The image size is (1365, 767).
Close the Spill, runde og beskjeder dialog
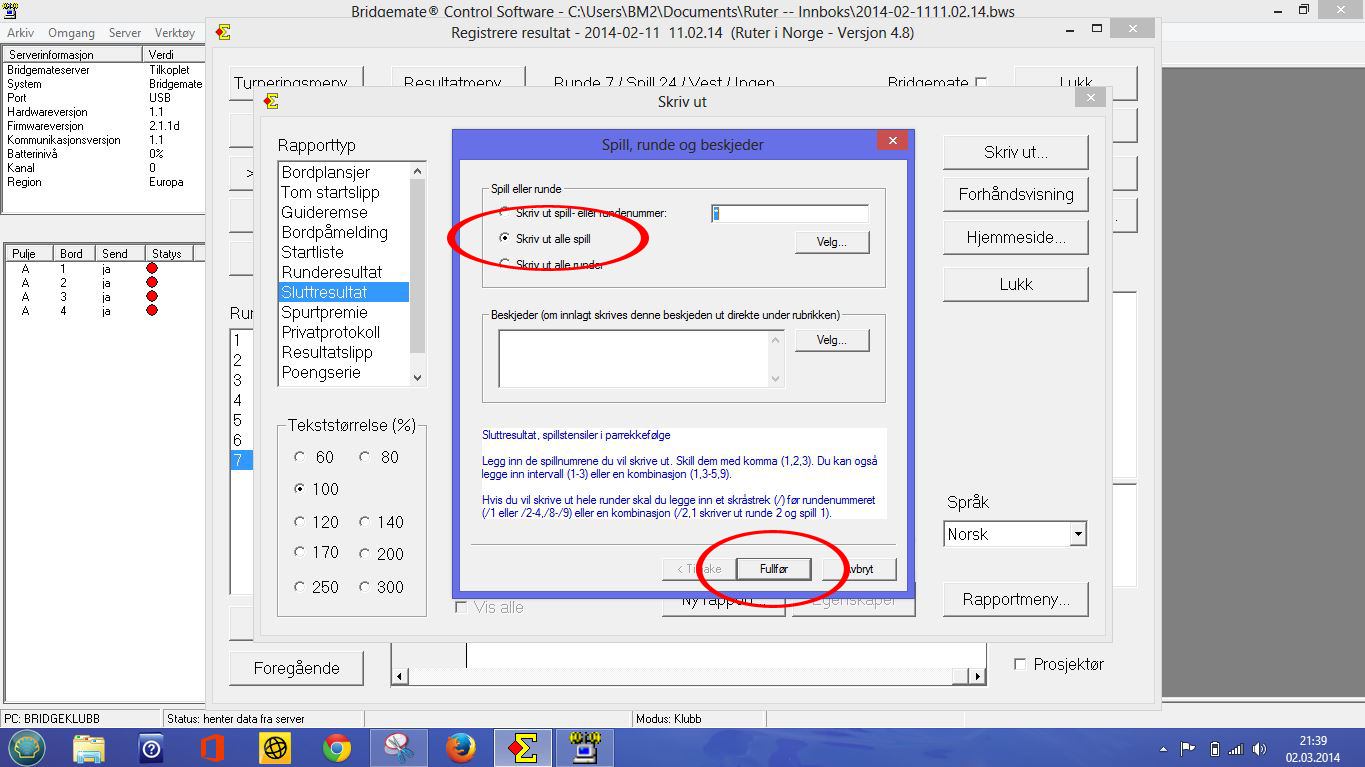coord(892,141)
